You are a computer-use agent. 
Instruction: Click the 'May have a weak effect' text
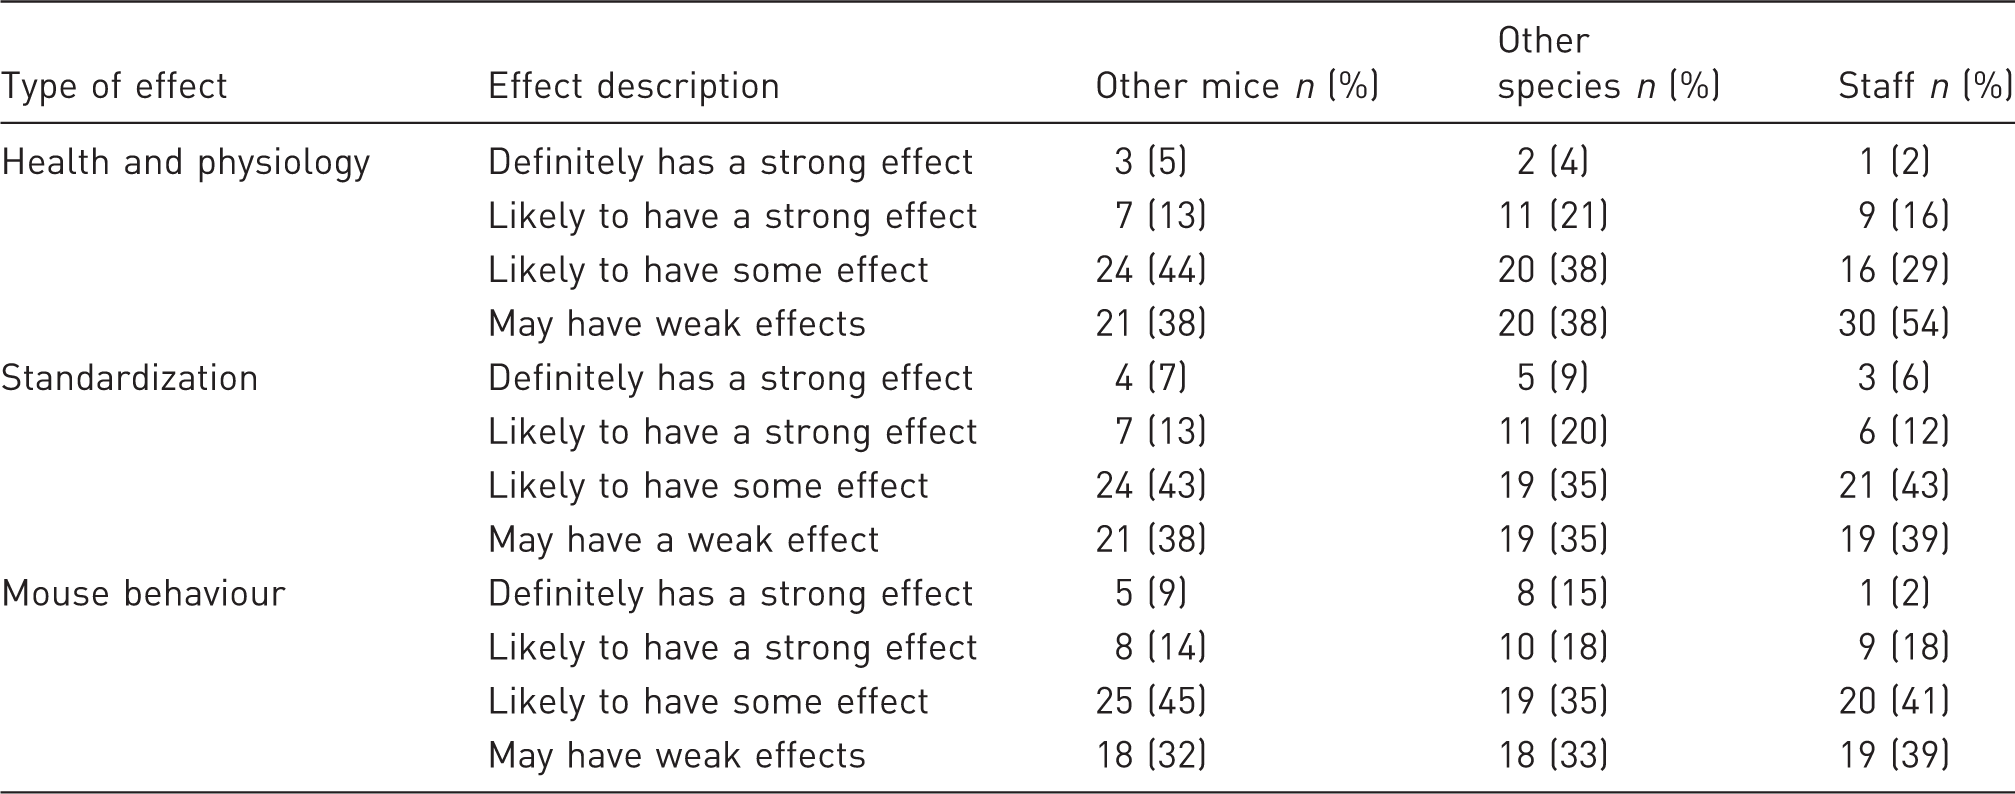coord(683,540)
